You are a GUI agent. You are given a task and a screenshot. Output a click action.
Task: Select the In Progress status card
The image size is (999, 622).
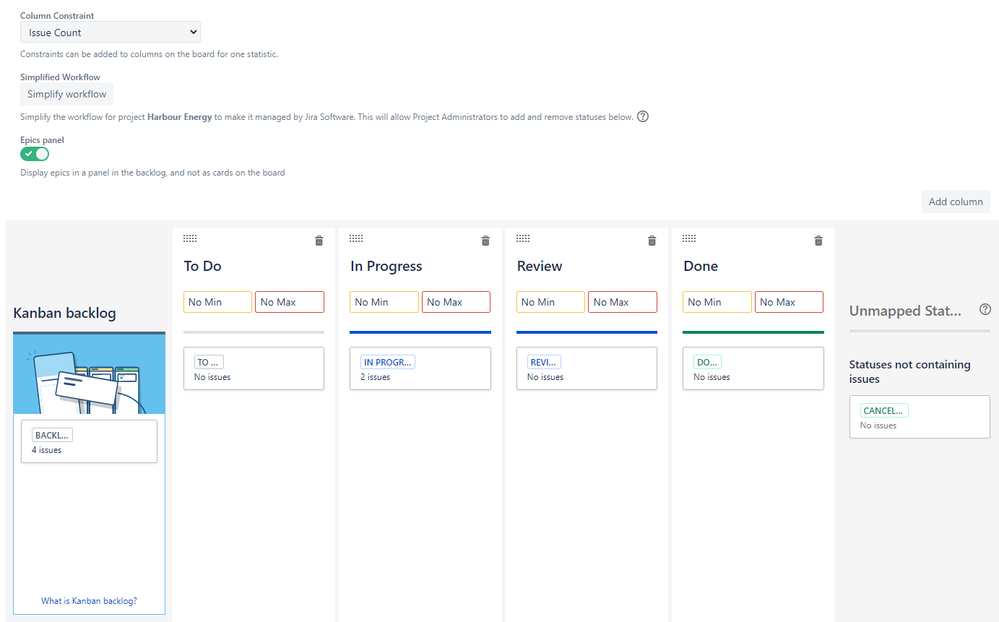[420, 368]
